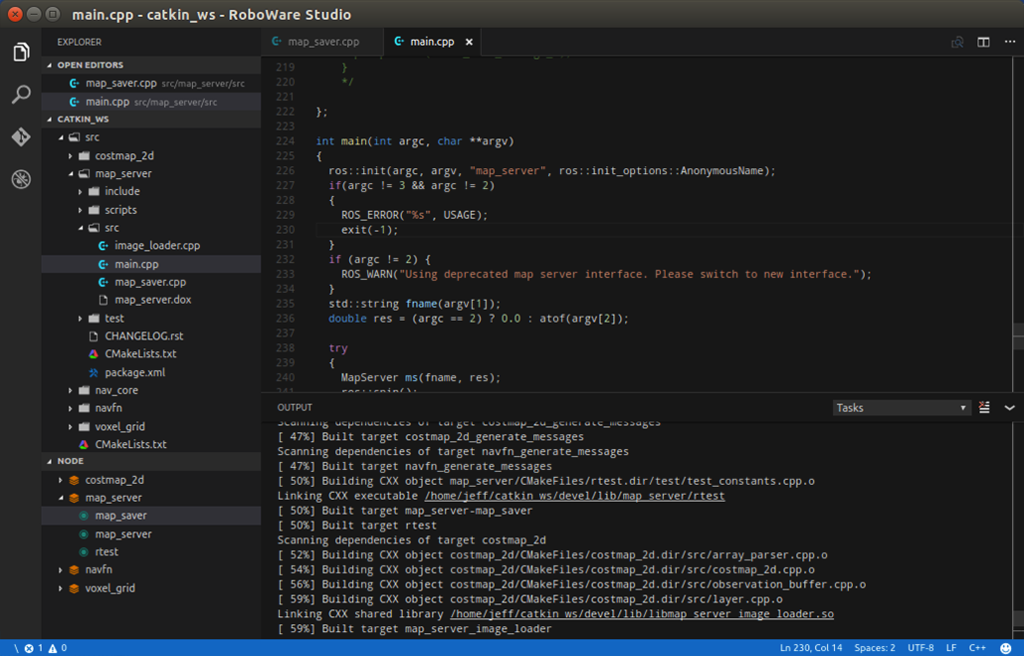Click the map_saver node target icon
This screenshot has height=656, width=1024.
point(84,516)
